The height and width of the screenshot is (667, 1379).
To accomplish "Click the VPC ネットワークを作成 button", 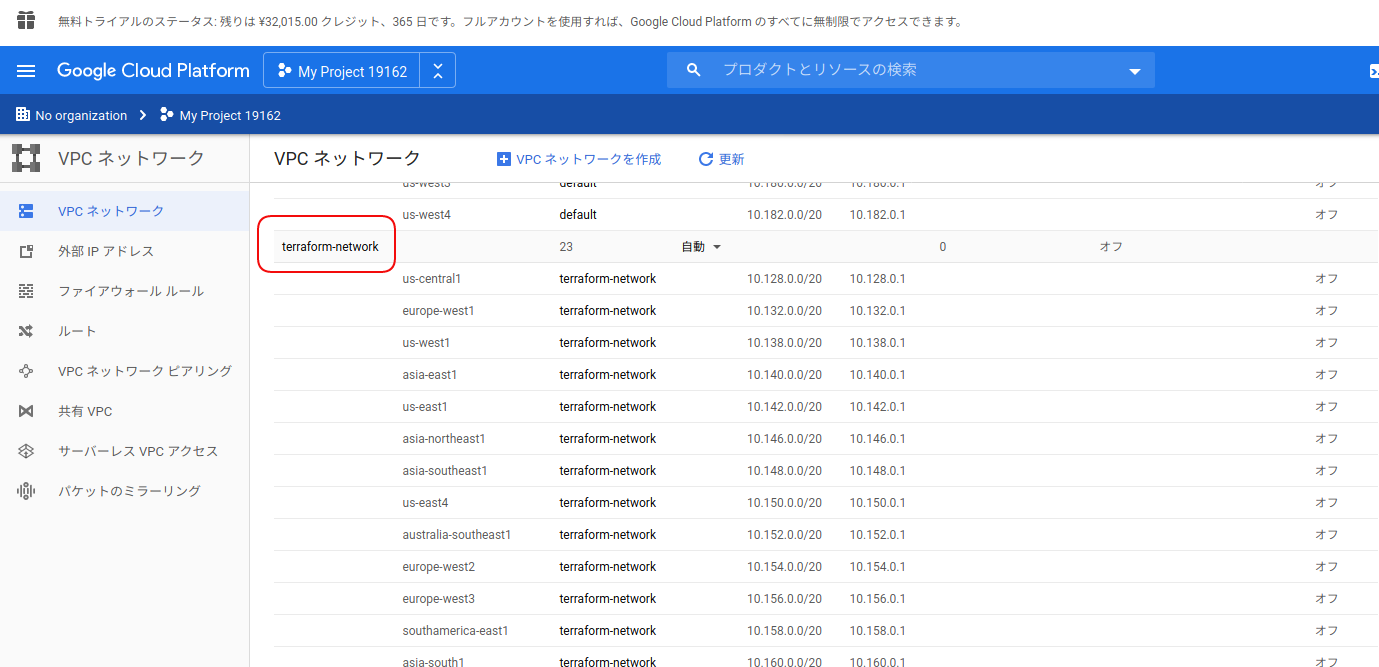I will [578, 158].
